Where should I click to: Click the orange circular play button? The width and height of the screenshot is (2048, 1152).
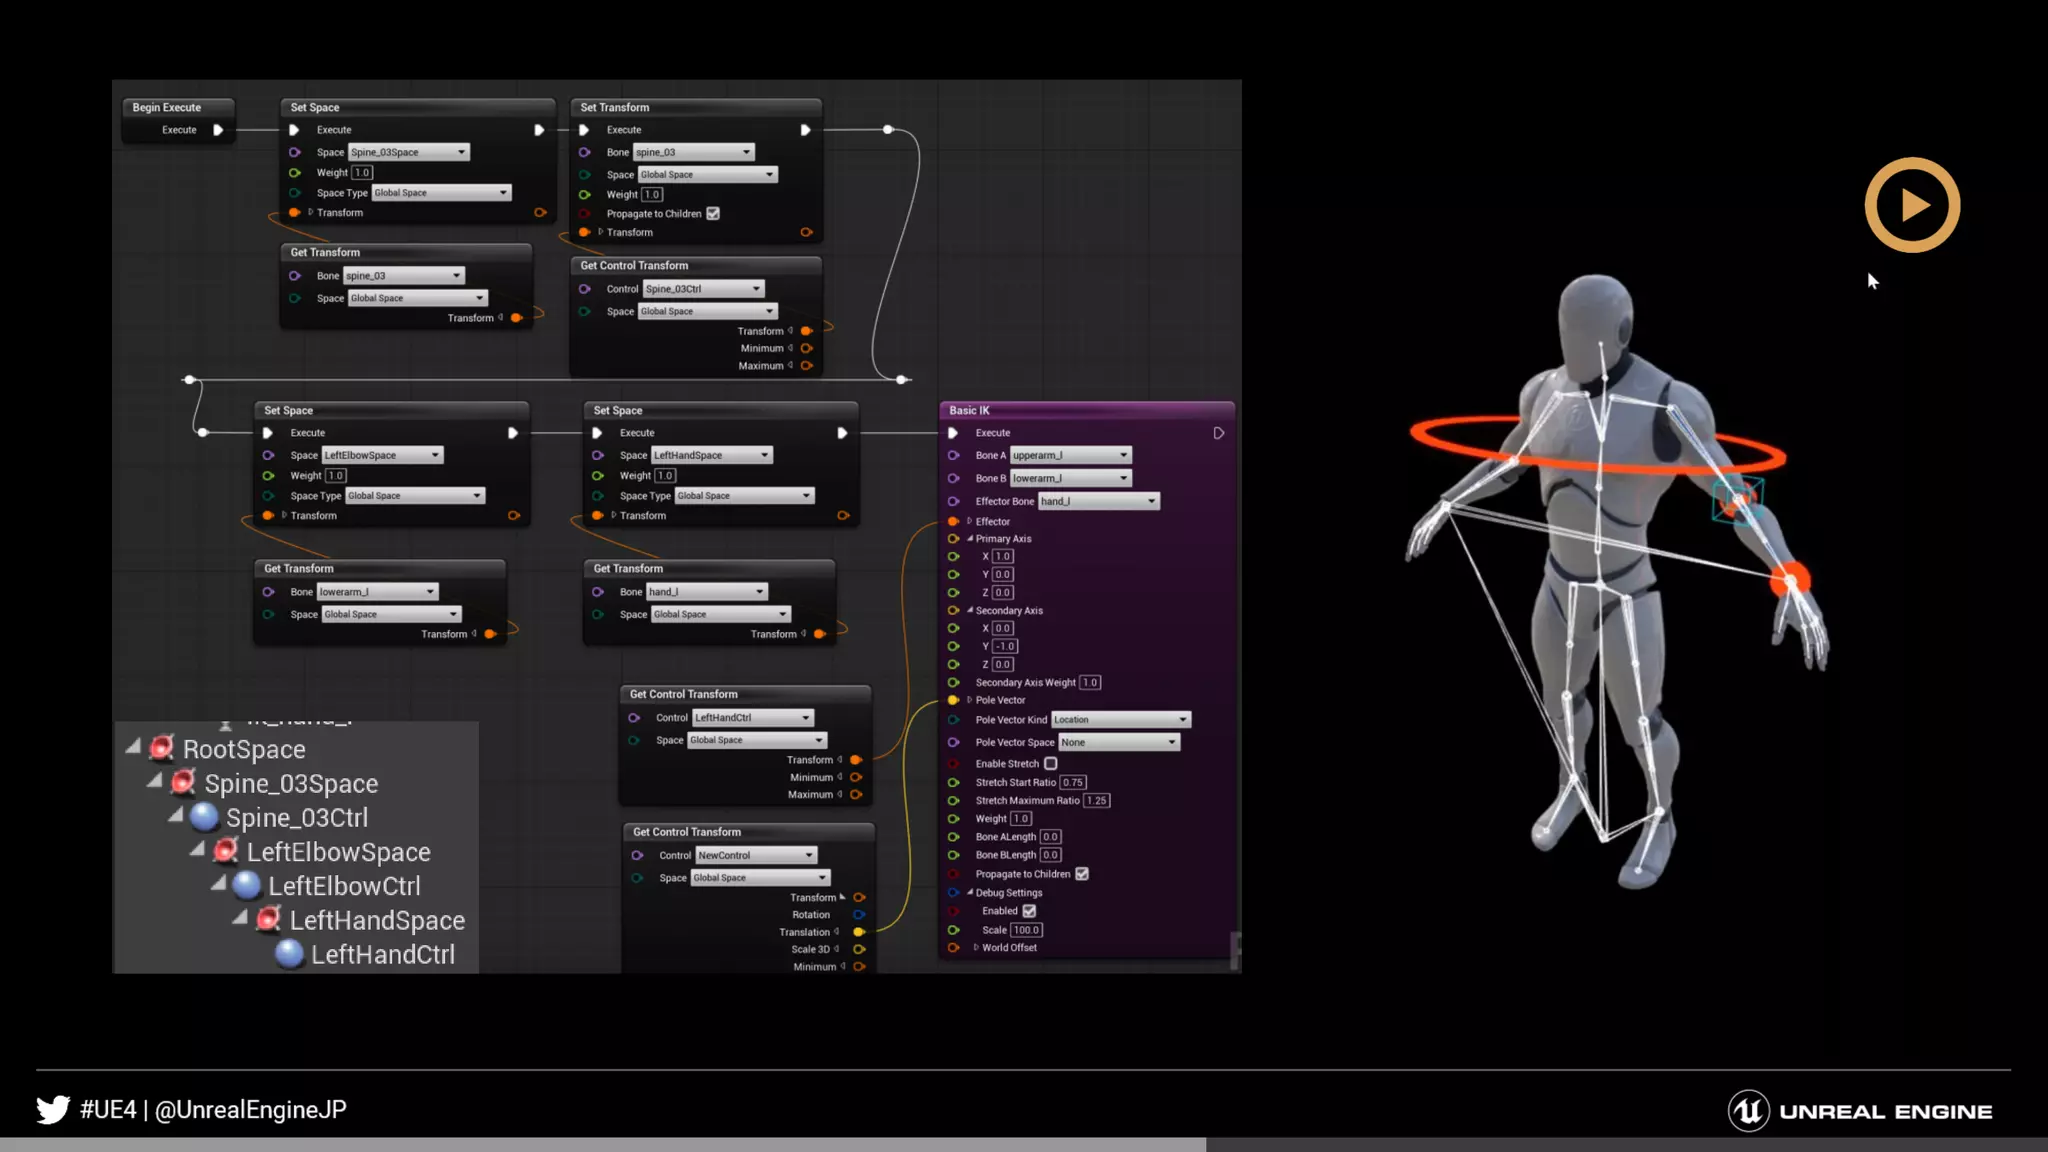(1911, 205)
